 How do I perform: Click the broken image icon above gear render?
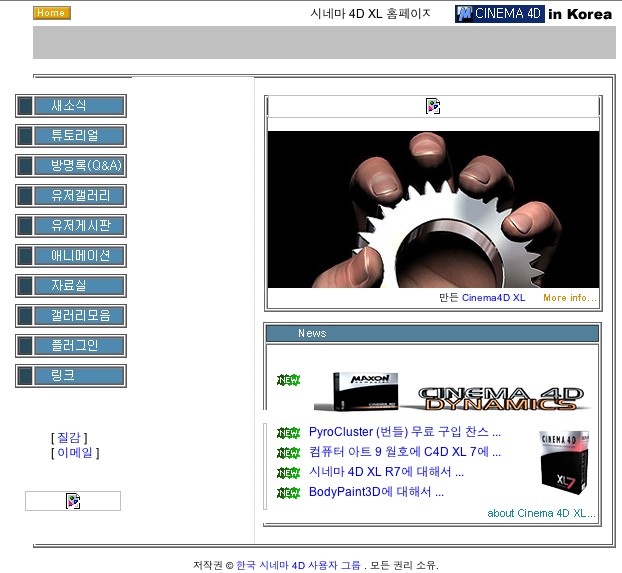pyautogui.click(x=433, y=106)
